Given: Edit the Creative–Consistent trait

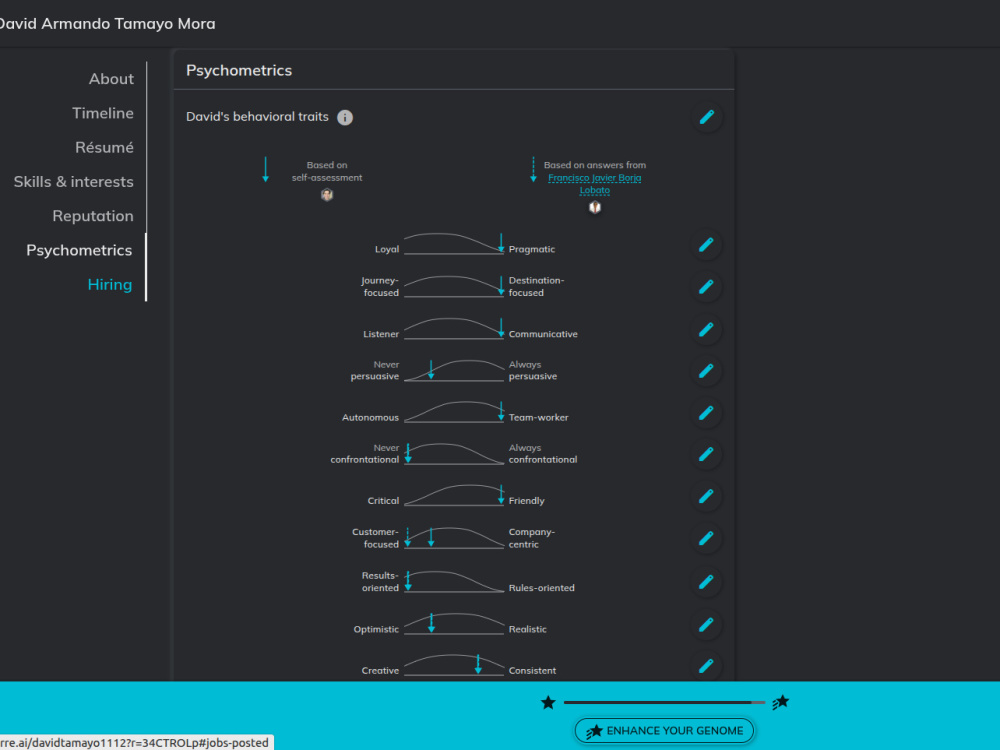Looking at the screenshot, I should [706, 666].
